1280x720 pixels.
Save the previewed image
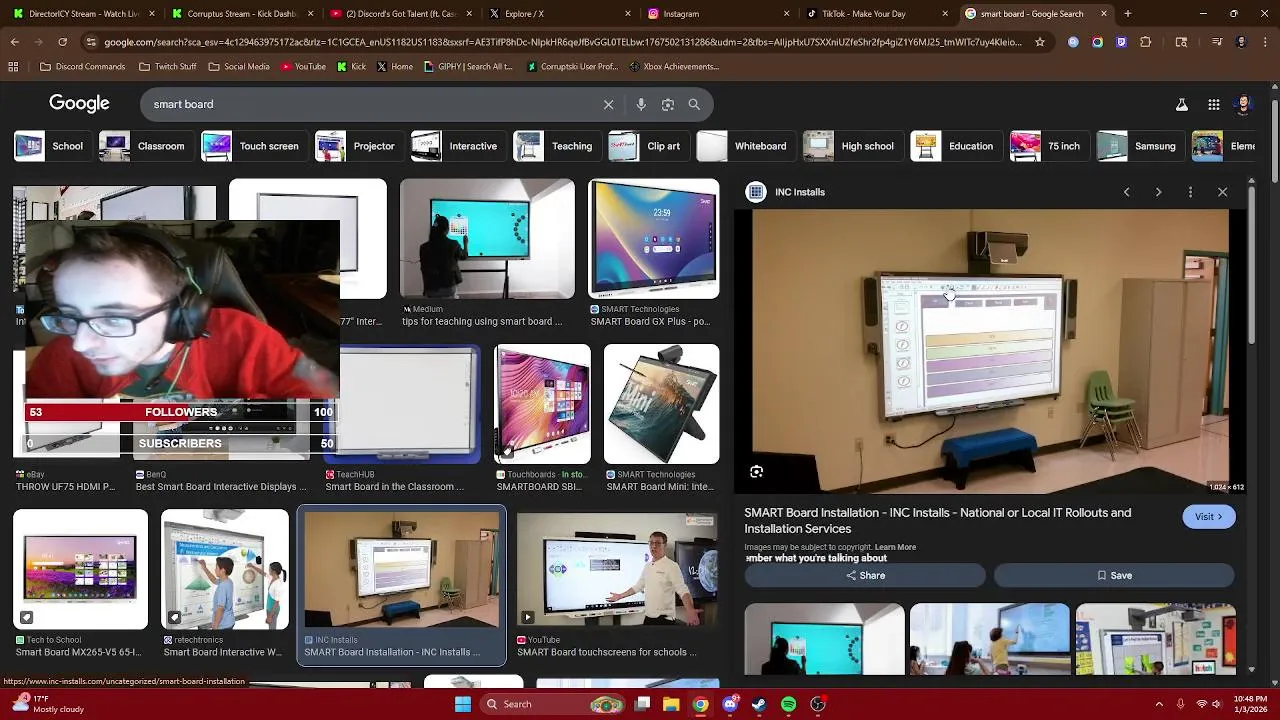[1114, 576]
